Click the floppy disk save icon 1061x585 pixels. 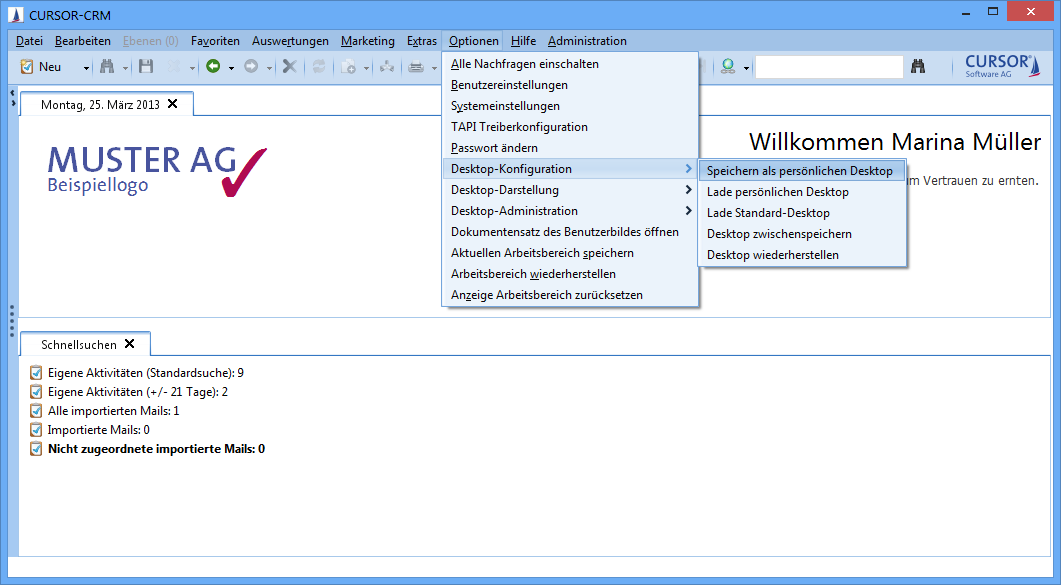[146, 67]
